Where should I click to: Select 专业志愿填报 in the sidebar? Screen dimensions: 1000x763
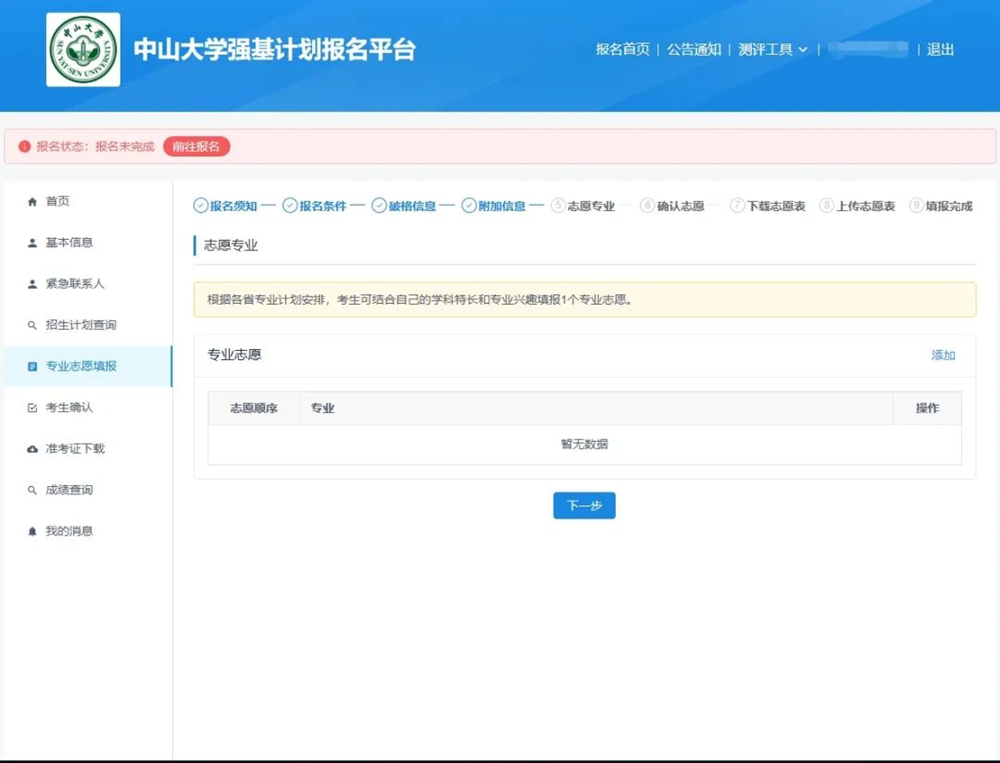tap(81, 366)
